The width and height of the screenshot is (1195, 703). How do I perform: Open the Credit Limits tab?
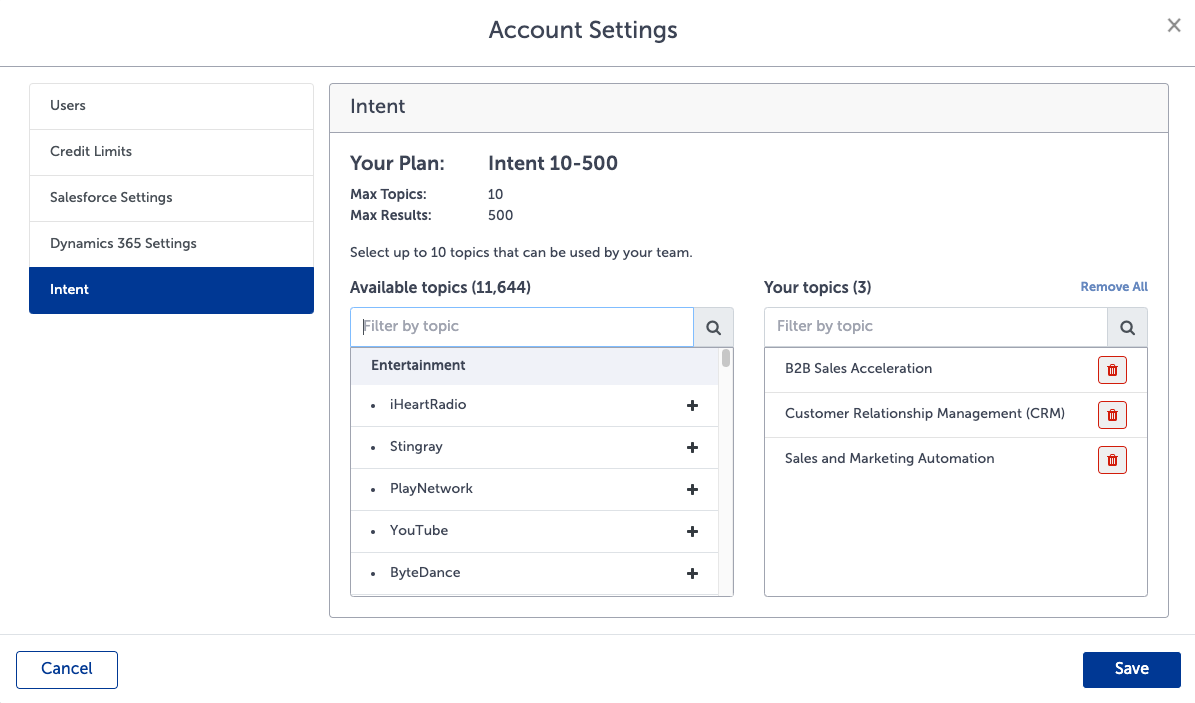coord(171,152)
